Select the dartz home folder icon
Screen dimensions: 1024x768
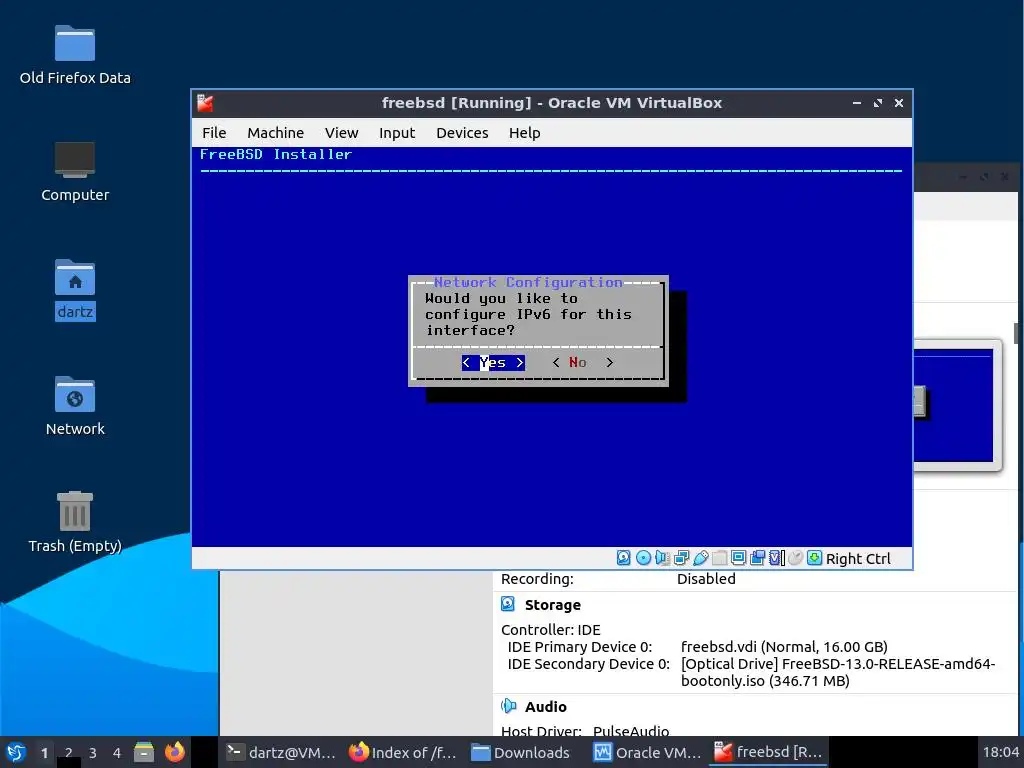(x=75, y=289)
